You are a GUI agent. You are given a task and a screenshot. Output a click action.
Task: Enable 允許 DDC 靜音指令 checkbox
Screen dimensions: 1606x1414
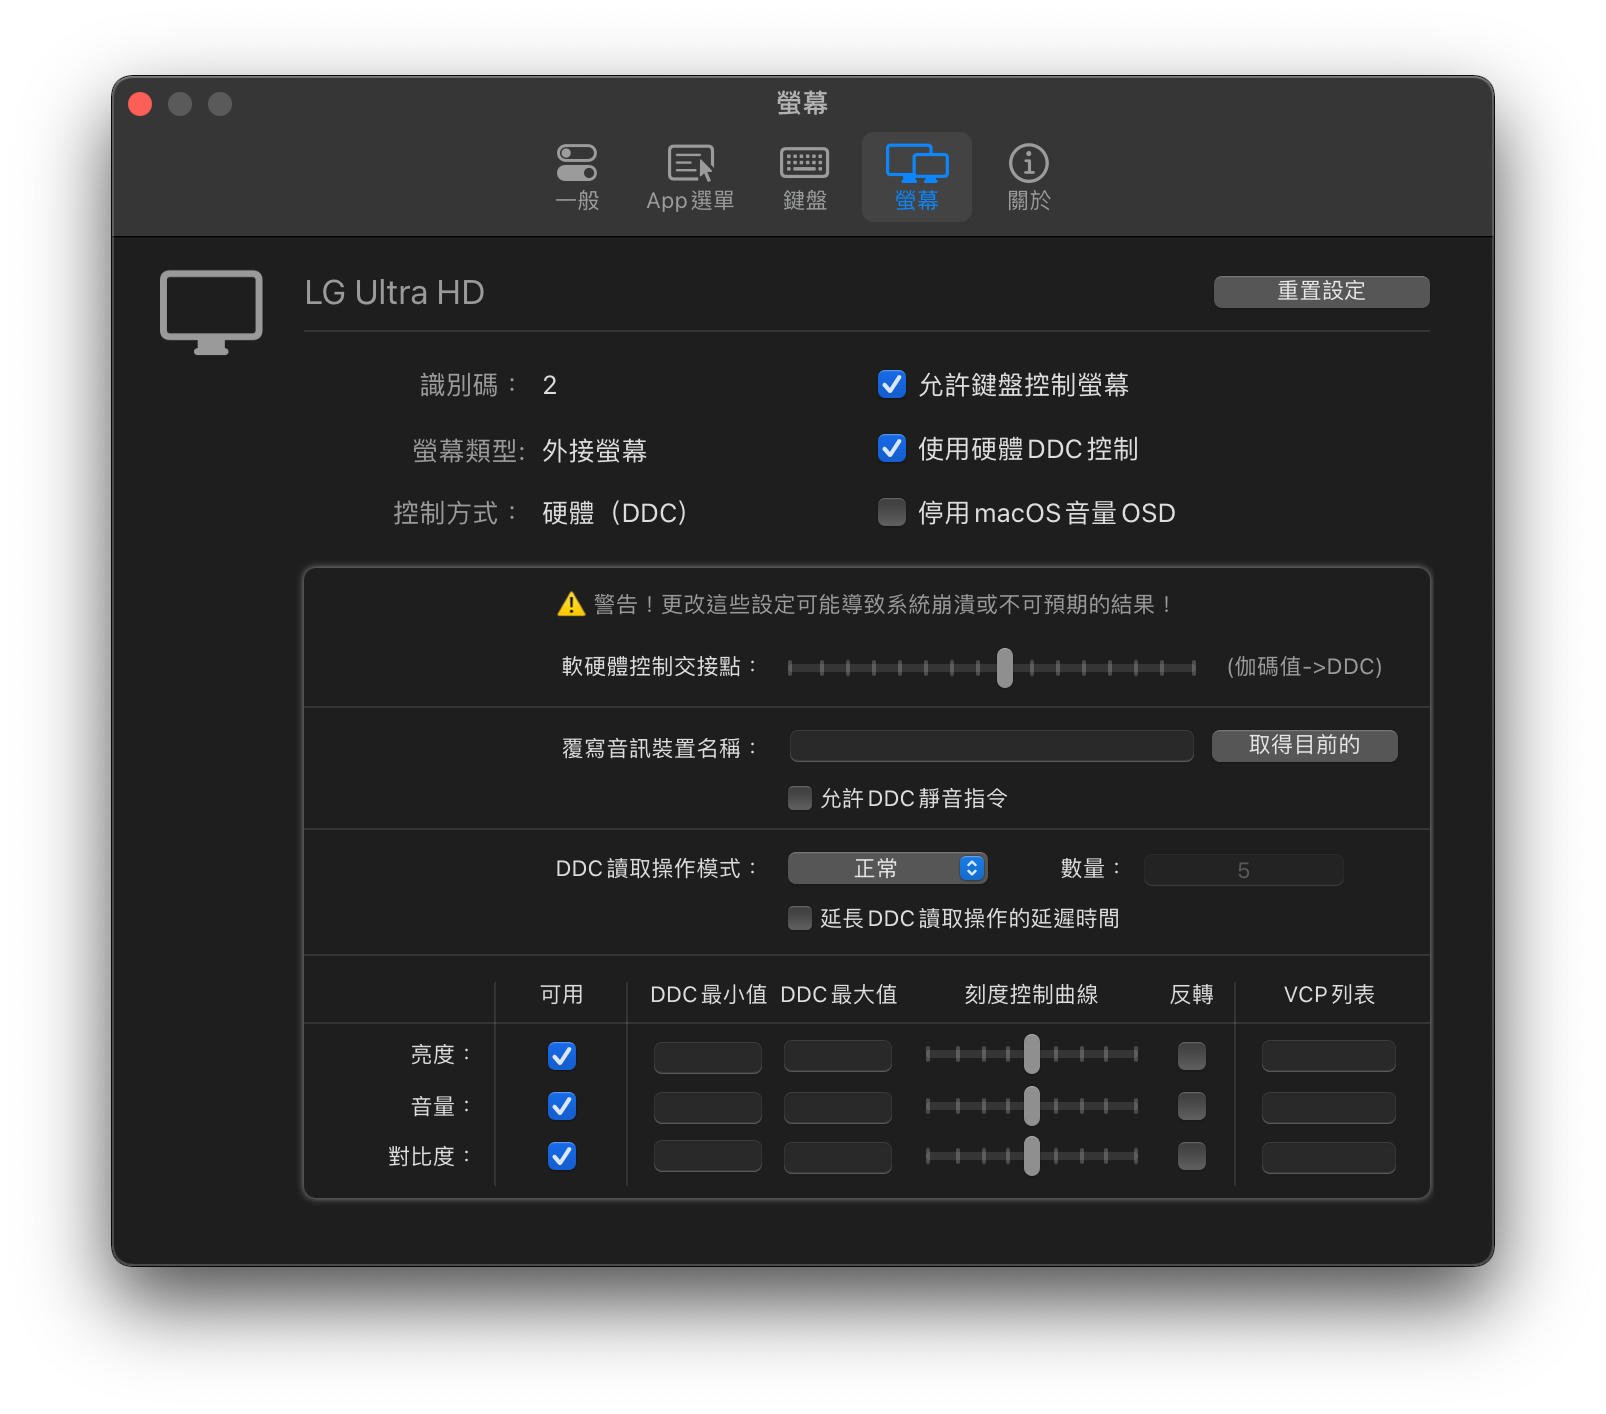point(800,798)
